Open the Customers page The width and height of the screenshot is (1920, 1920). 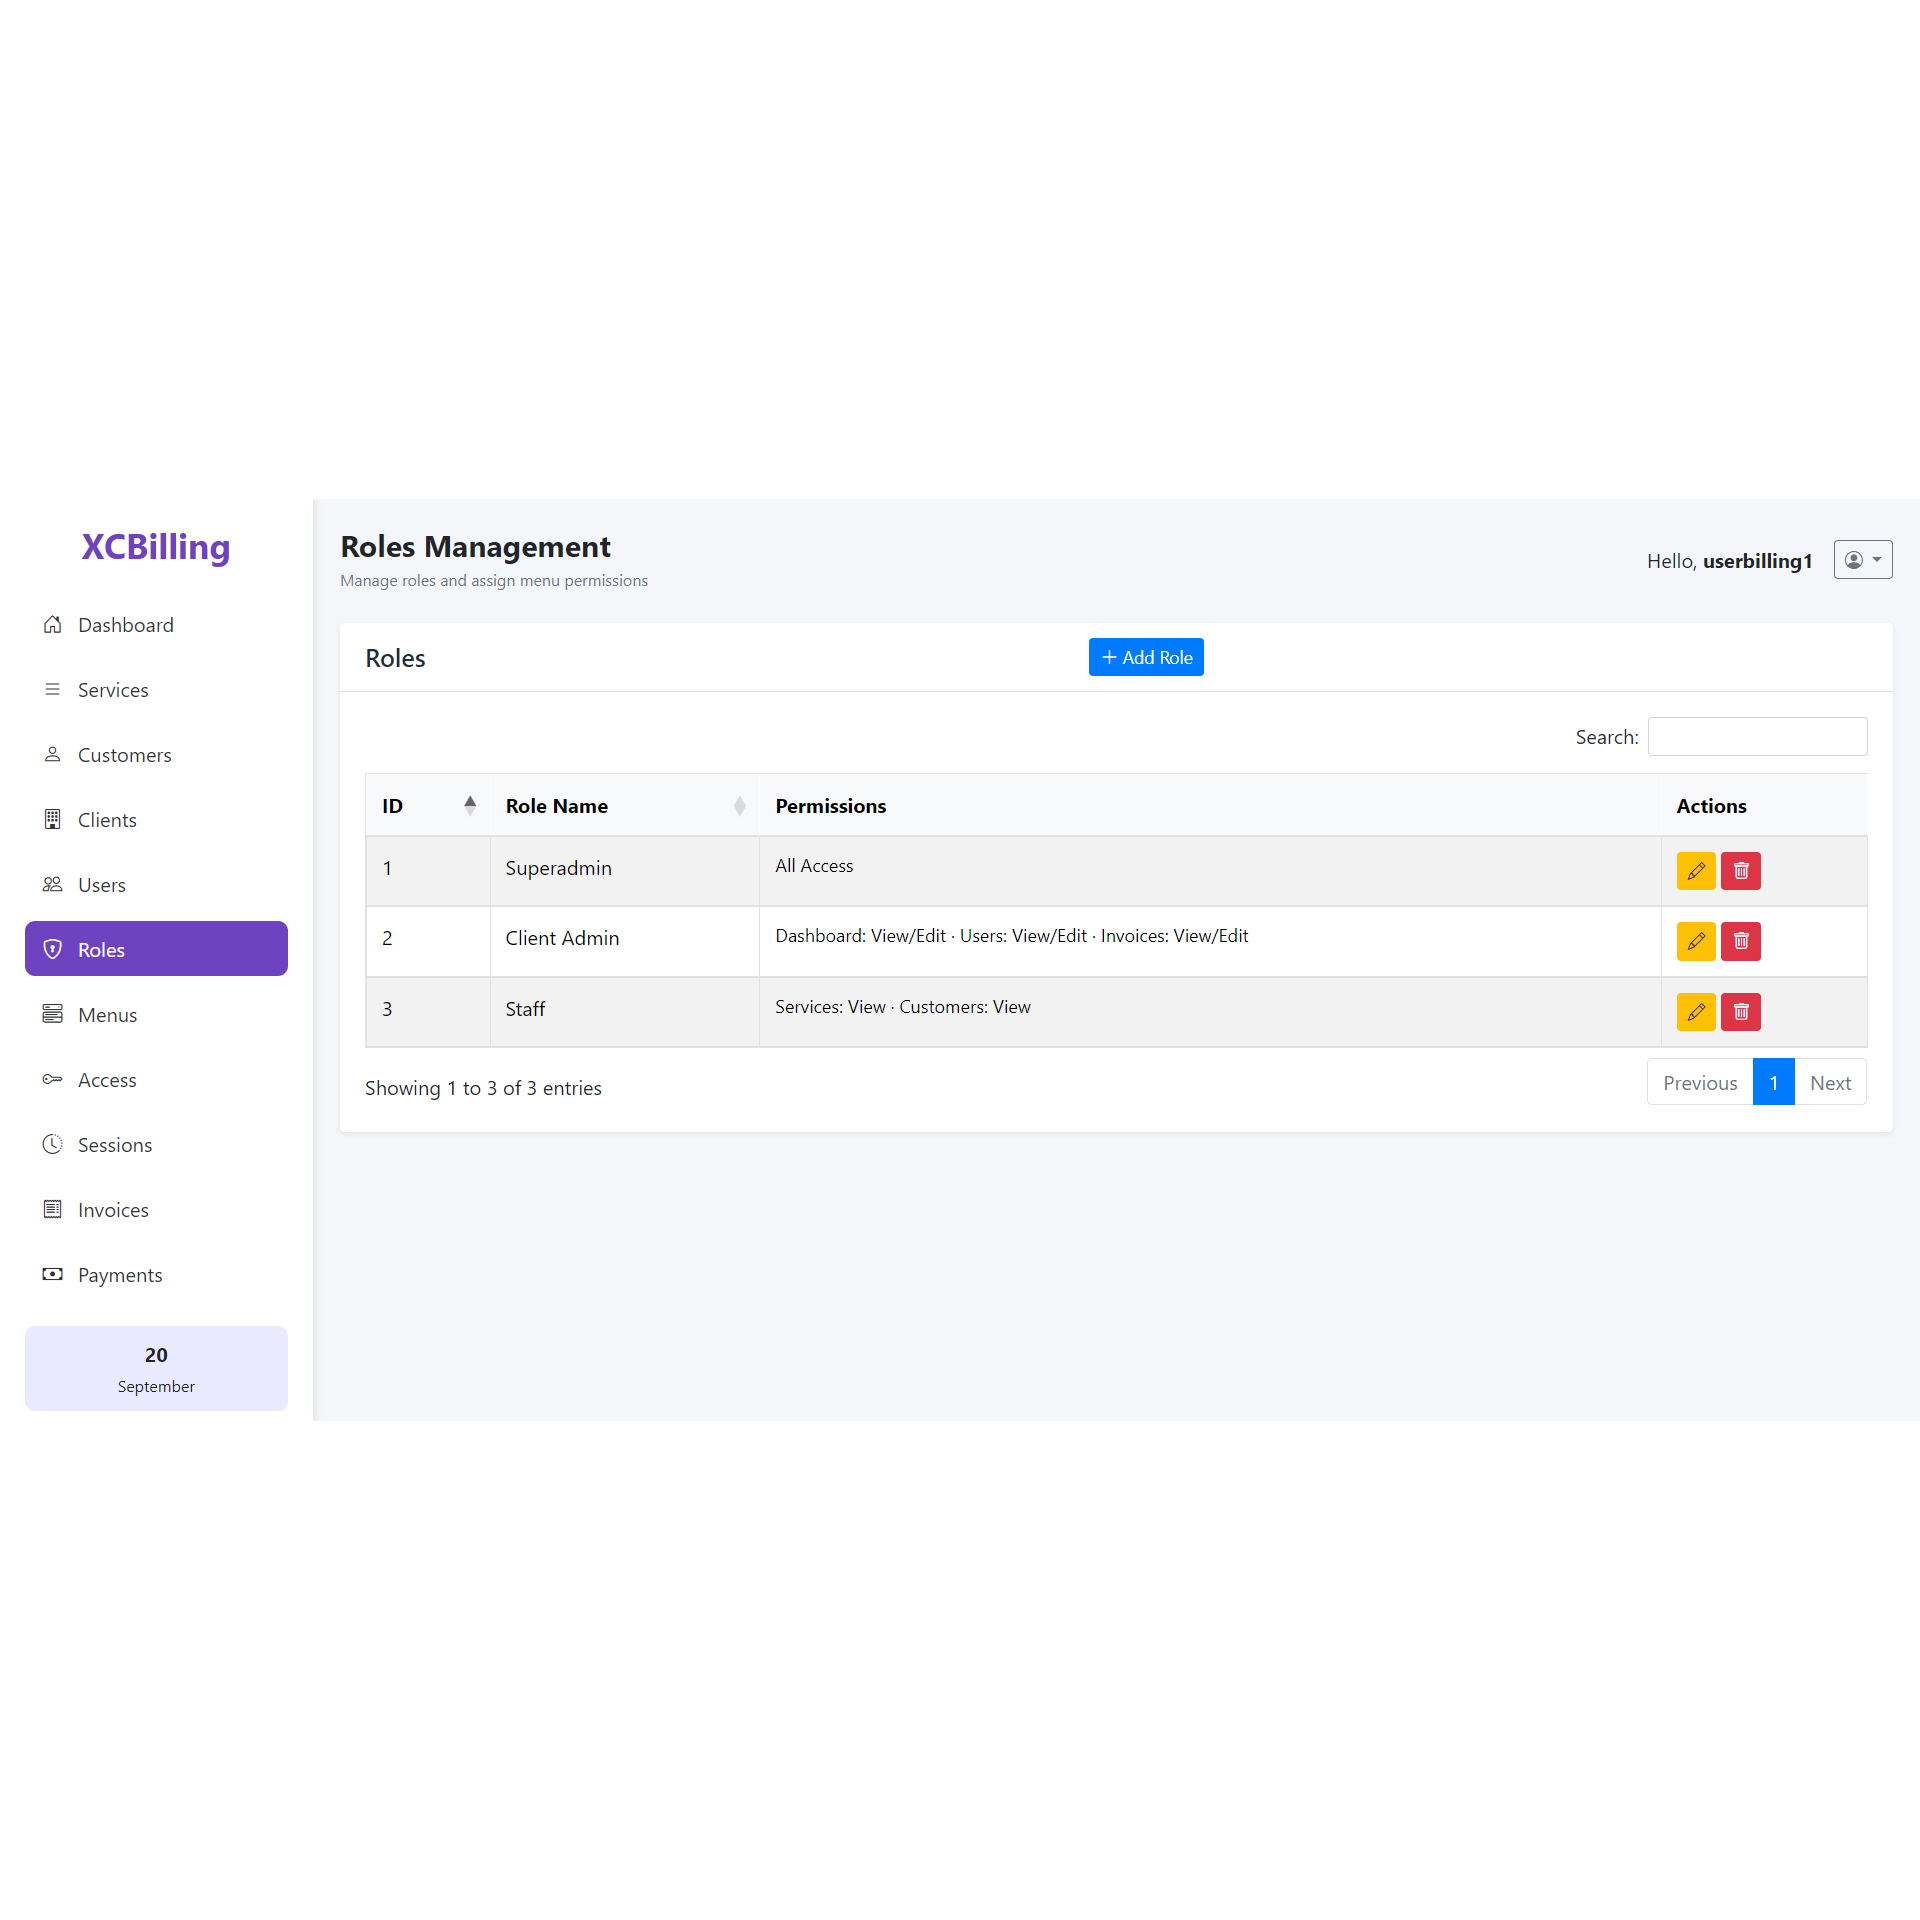pyautogui.click(x=124, y=755)
